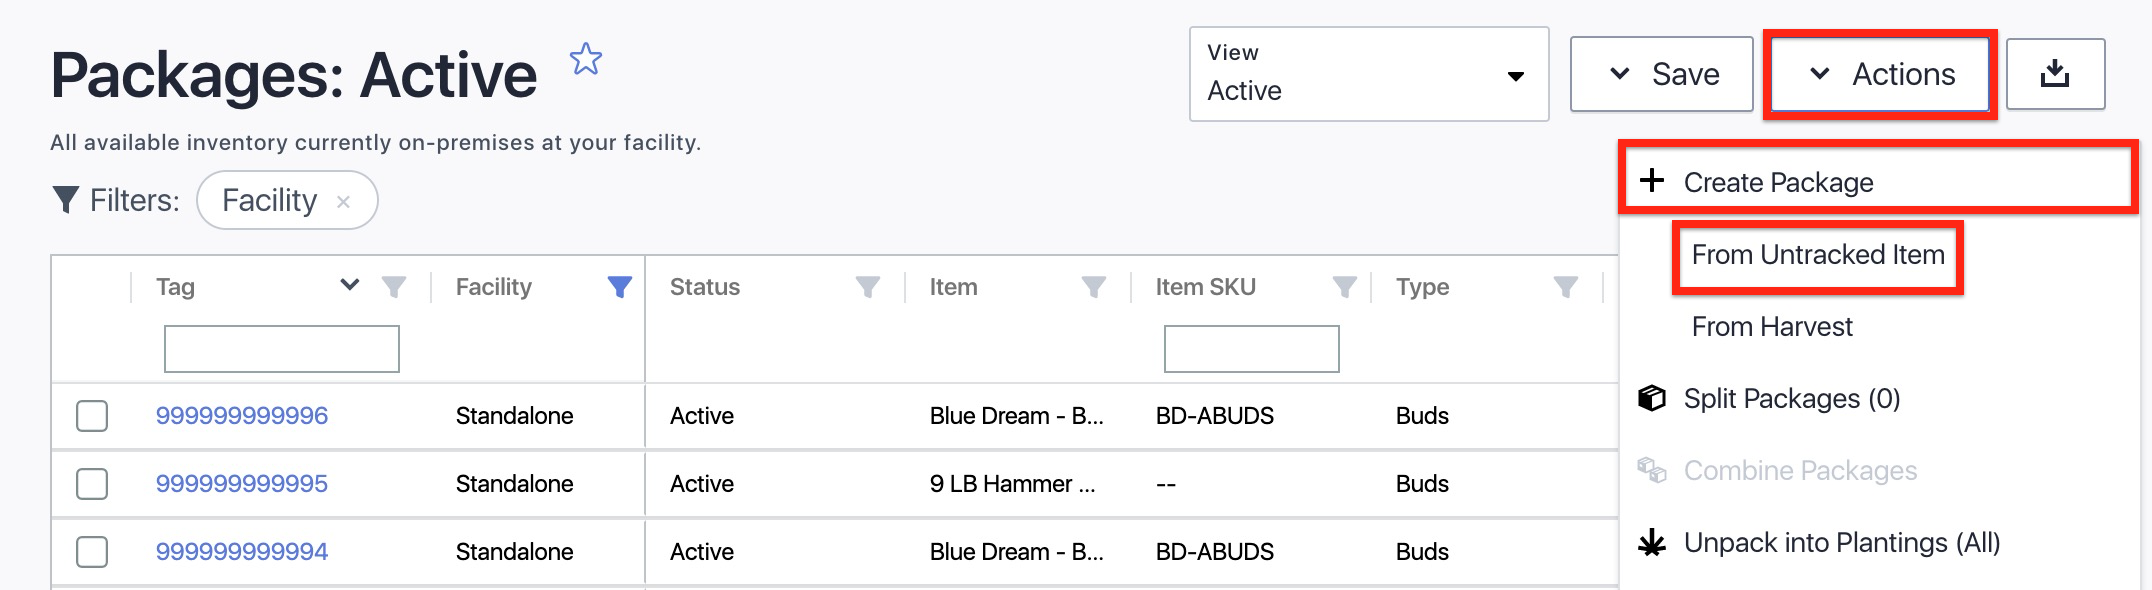
Task: Expand the Actions dropdown menu
Action: (x=1880, y=74)
